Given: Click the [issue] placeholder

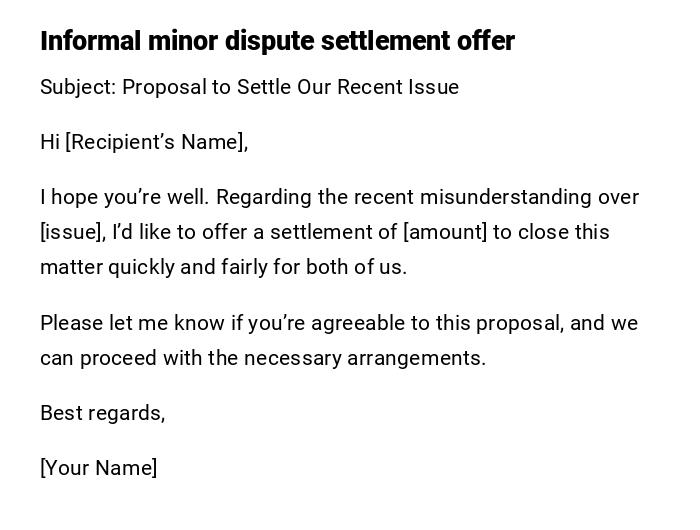Looking at the screenshot, I should 72,232.
